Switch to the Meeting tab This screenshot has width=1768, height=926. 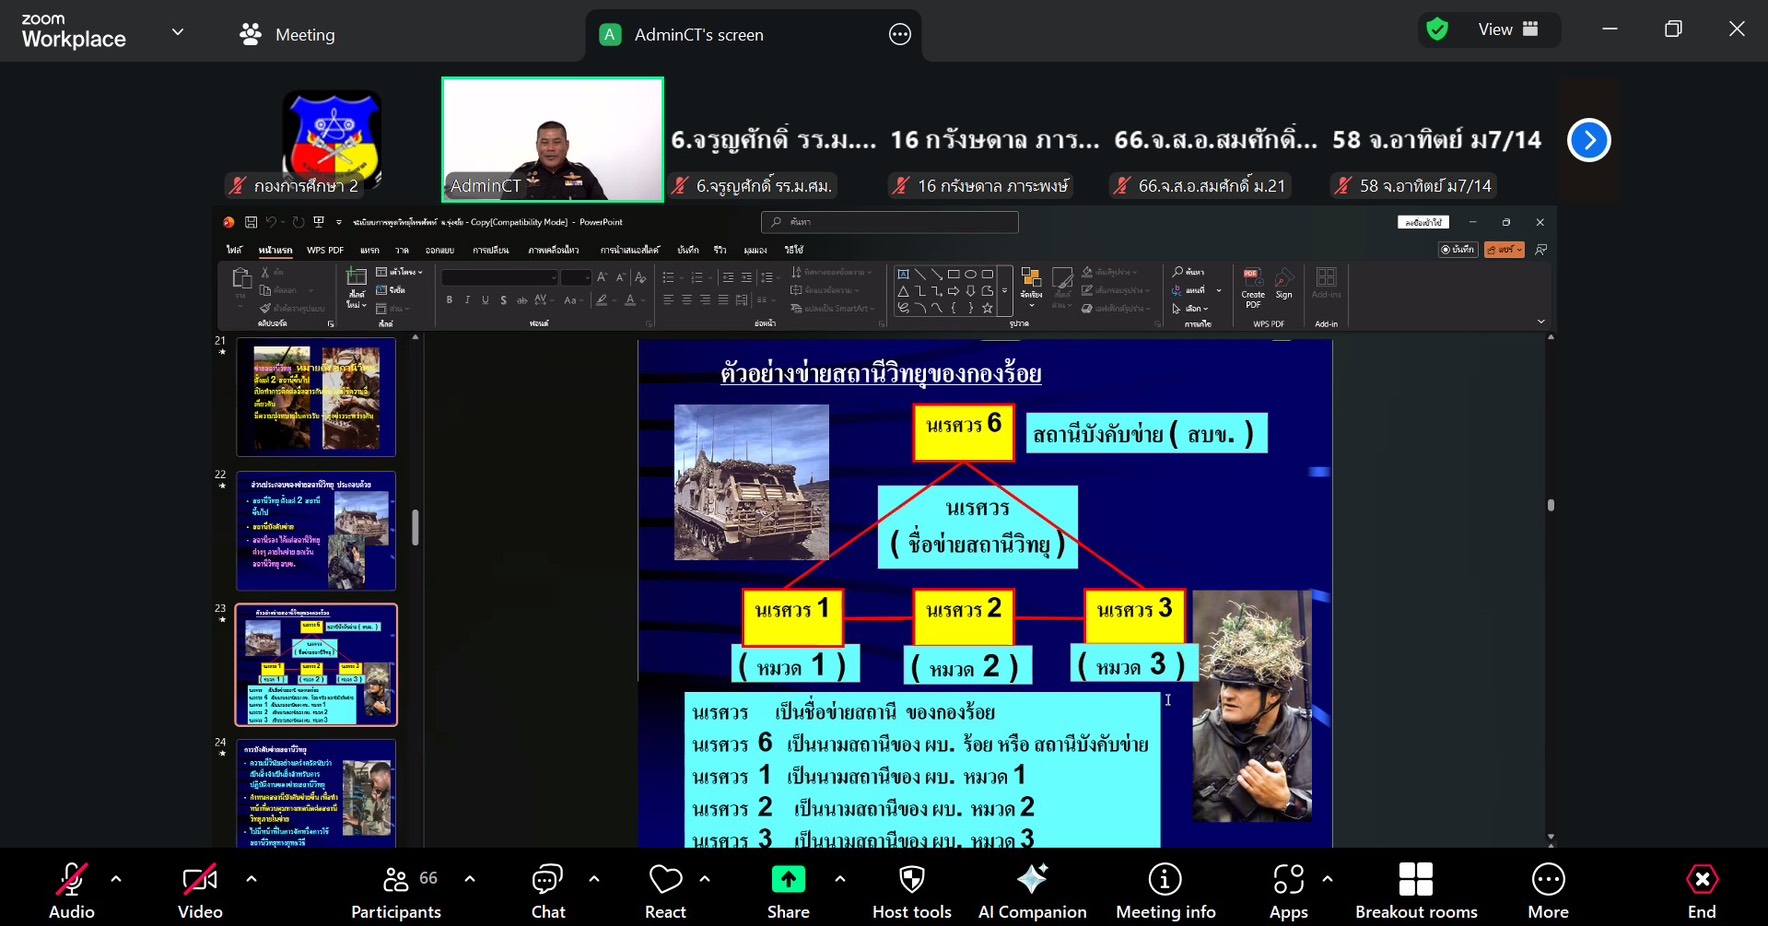pos(288,35)
